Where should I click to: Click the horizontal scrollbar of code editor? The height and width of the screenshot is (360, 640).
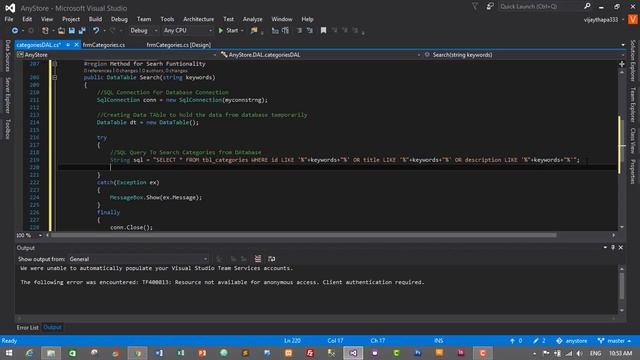(304, 236)
